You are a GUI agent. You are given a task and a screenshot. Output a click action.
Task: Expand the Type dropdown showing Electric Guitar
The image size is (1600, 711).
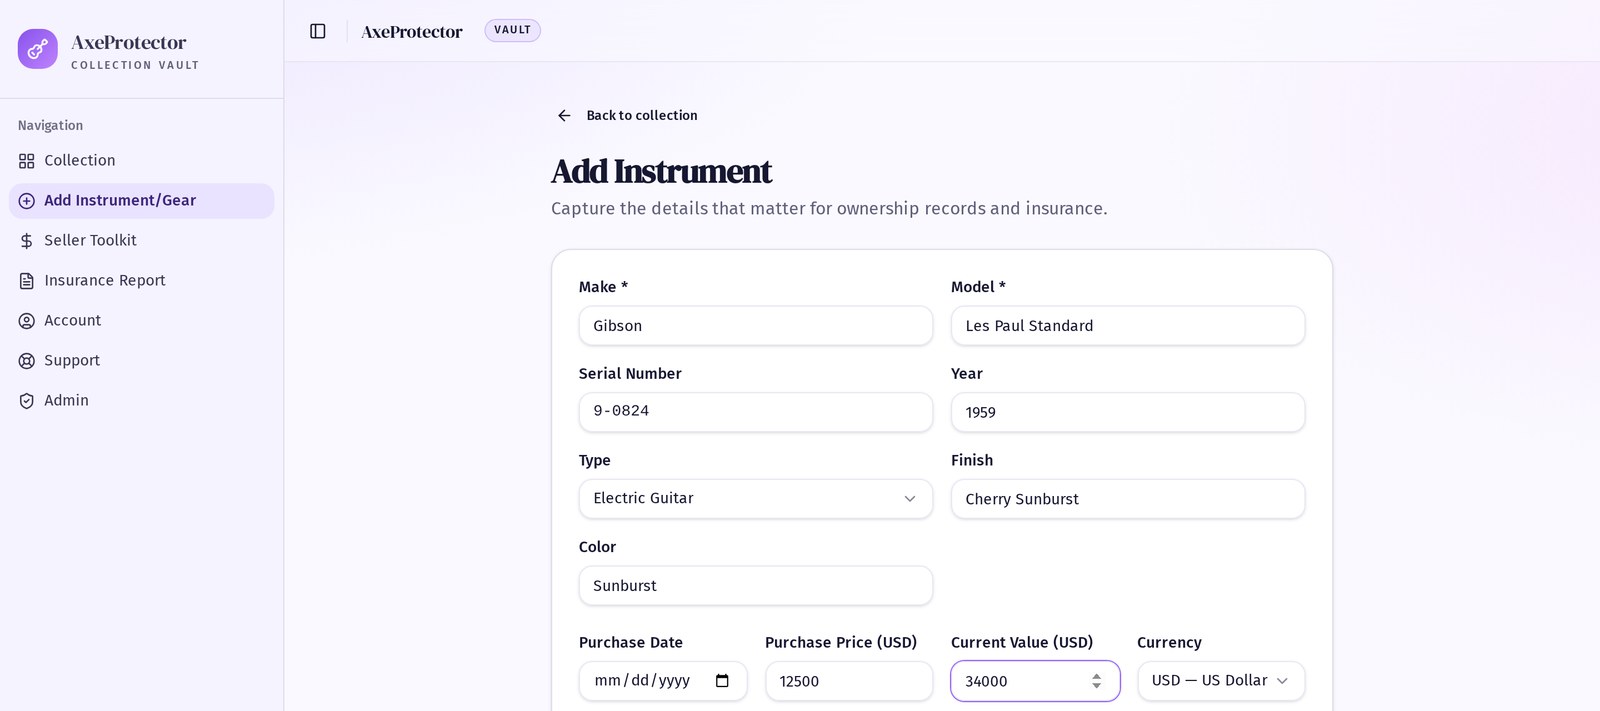pos(756,499)
